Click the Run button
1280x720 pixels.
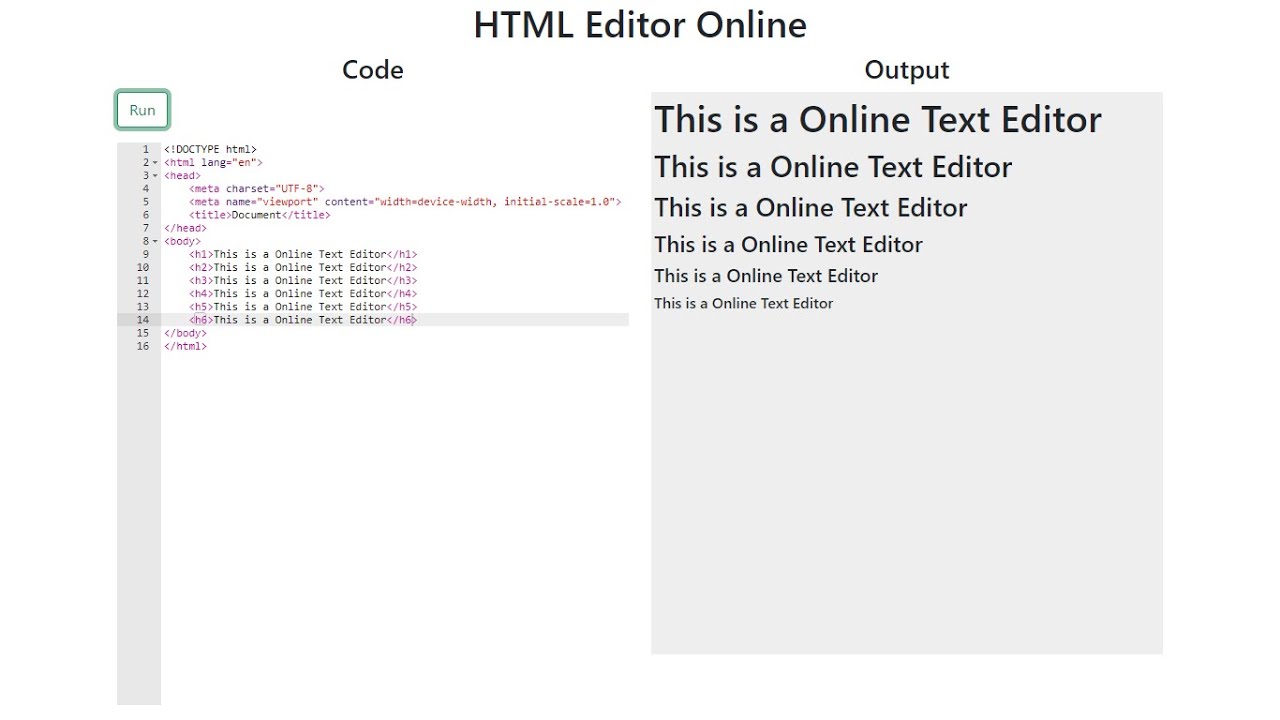tap(142, 110)
